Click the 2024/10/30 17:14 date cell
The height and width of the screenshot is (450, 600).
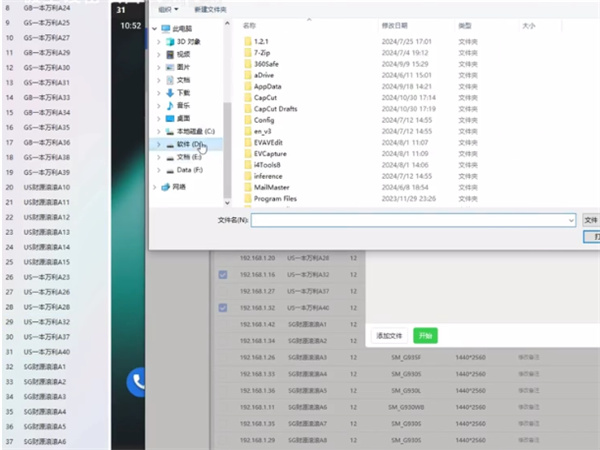(x=408, y=97)
